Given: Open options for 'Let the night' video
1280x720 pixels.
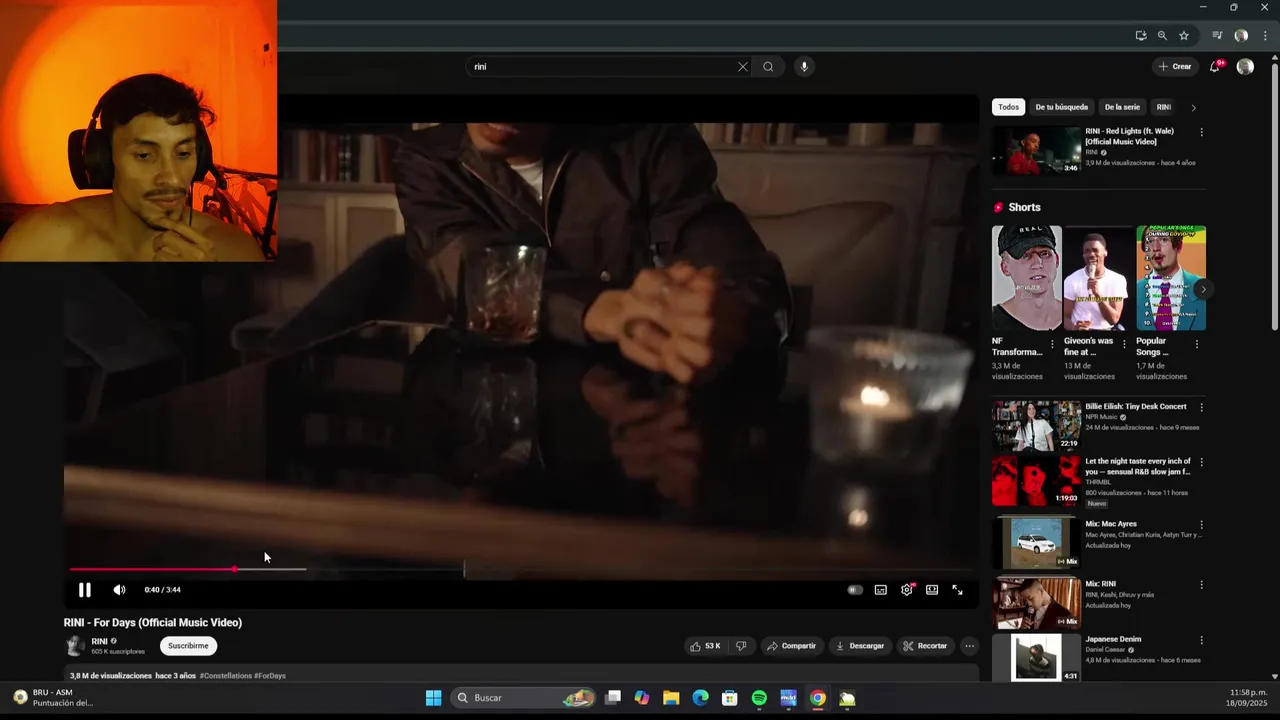Looking at the screenshot, I should click(x=1201, y=463).
